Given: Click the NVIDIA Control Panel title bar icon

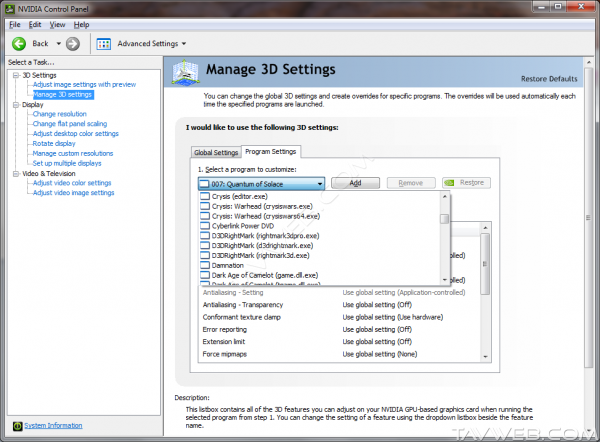Looking at the screenshot, I should coord(10,8).
